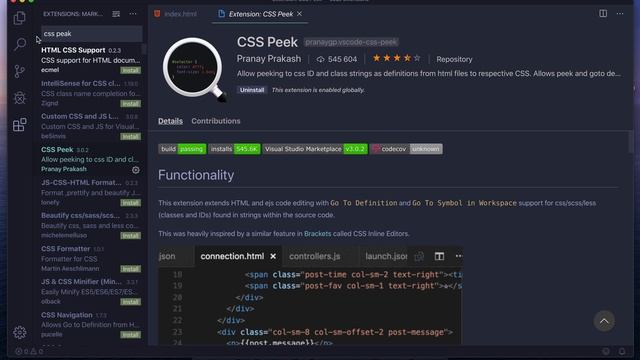Click the feedback smiley in the status bar
This screenshot has height=360, width=640.
(606, 351)
